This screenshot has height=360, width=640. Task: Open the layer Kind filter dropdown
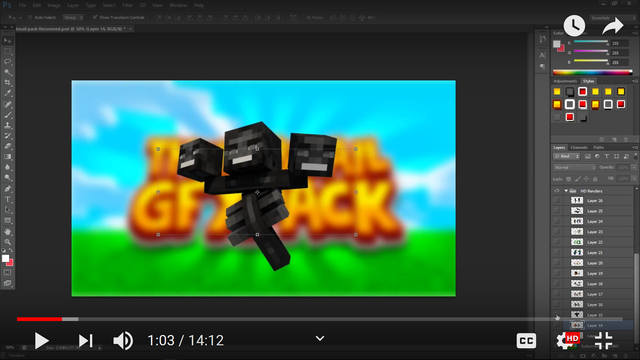pos(567,156)
